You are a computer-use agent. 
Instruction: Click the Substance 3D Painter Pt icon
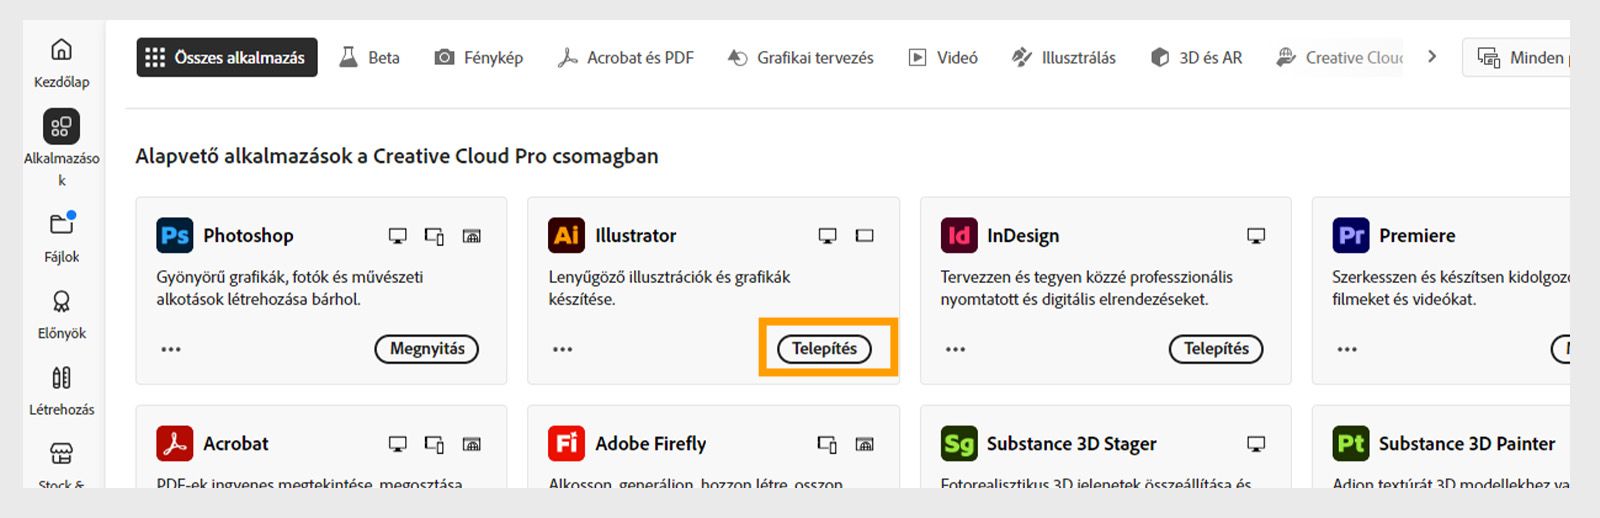point(1351,444)
